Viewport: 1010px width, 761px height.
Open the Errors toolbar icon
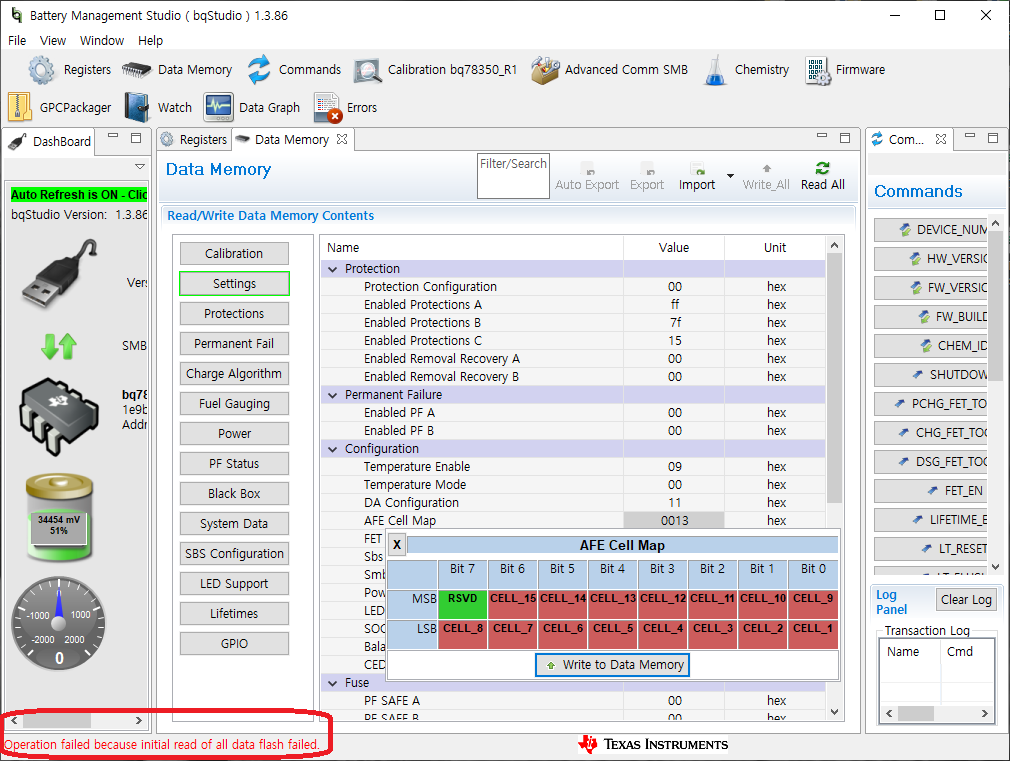click(x=328, y=108)
